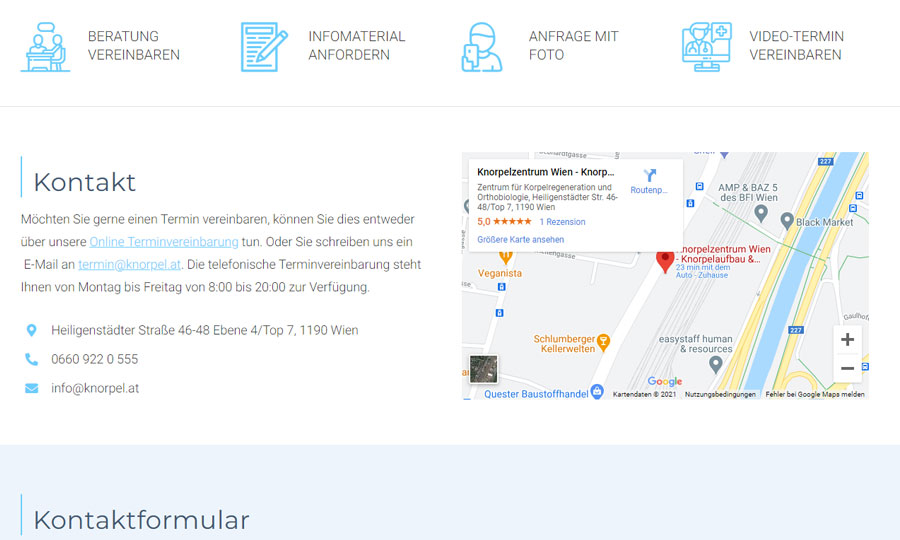Image resolution: width=900 pixels, height=540 pixels.
Task: Click the Routenplaner directions icon on map
Action: point(650,176)
